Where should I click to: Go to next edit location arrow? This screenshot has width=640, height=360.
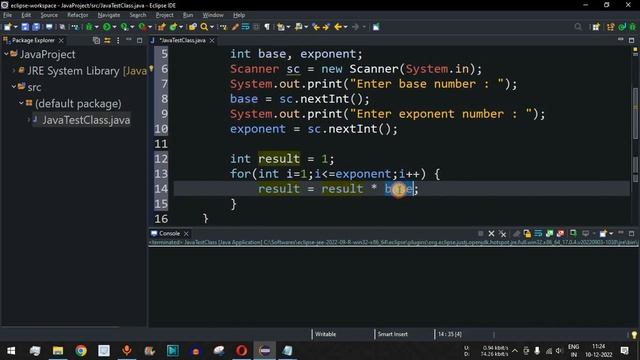pyautogui.click(x=326, y=27)
